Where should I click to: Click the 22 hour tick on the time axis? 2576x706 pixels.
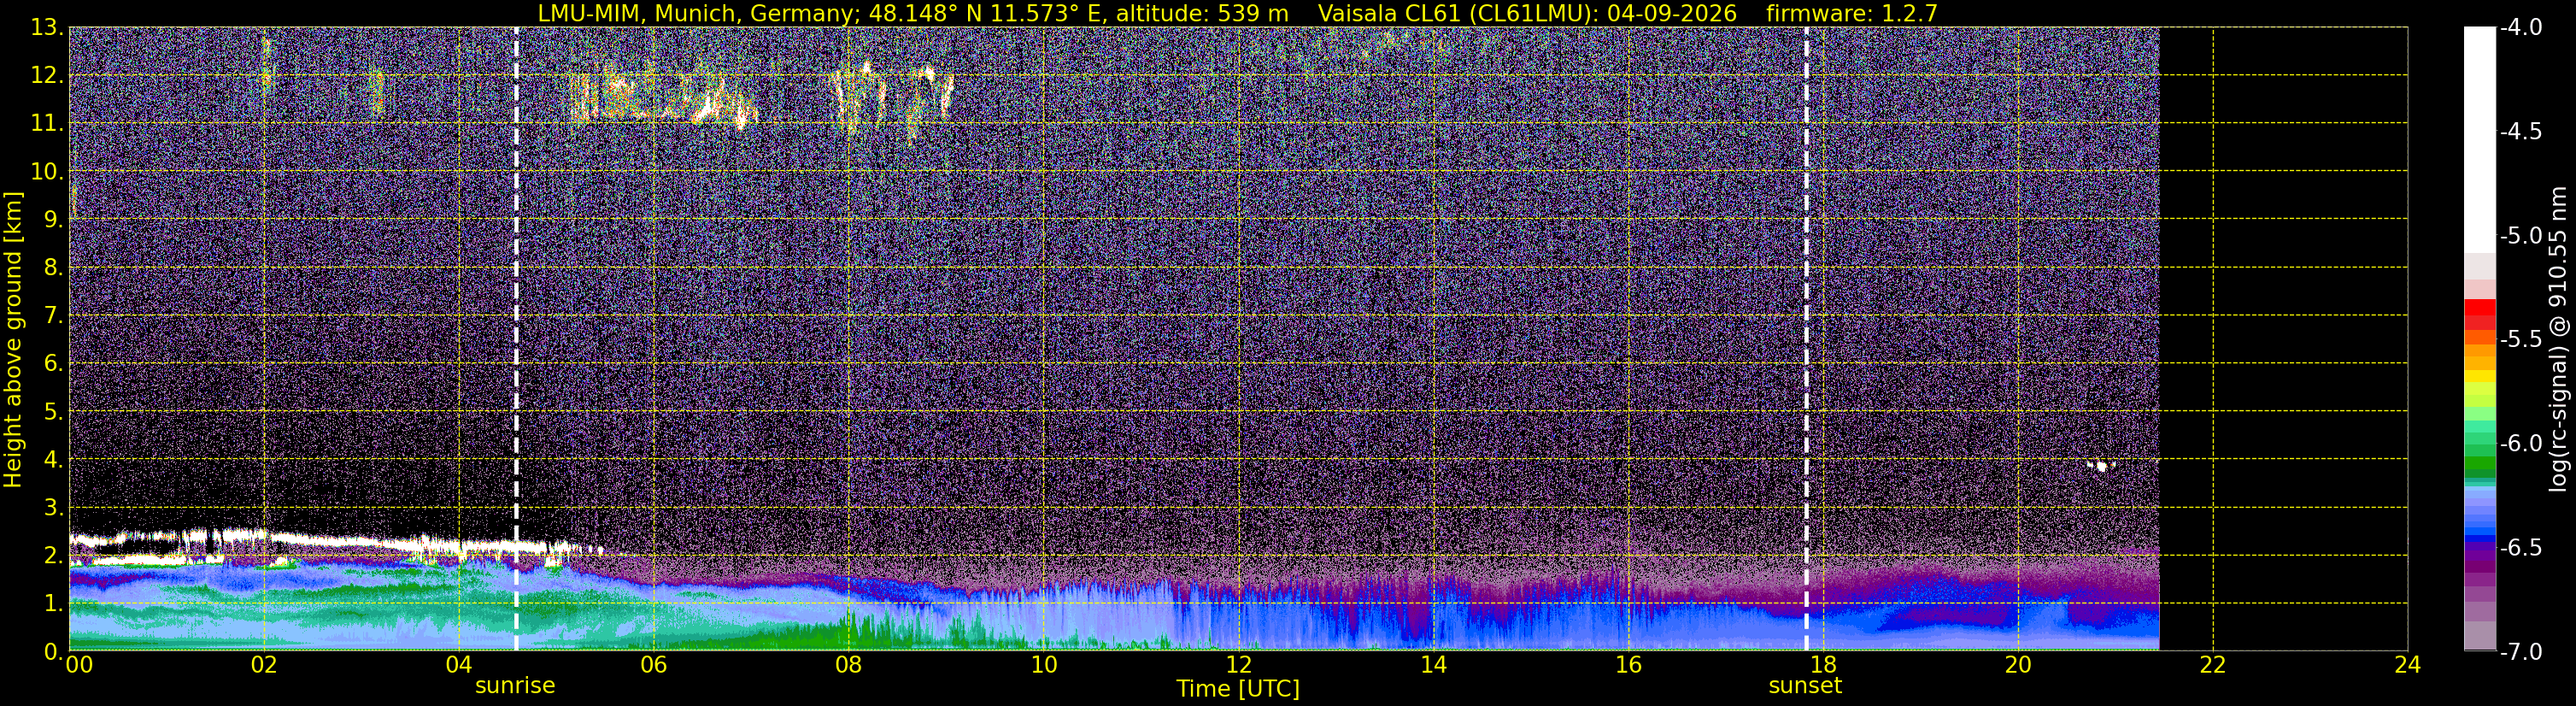pos(2213,665)
